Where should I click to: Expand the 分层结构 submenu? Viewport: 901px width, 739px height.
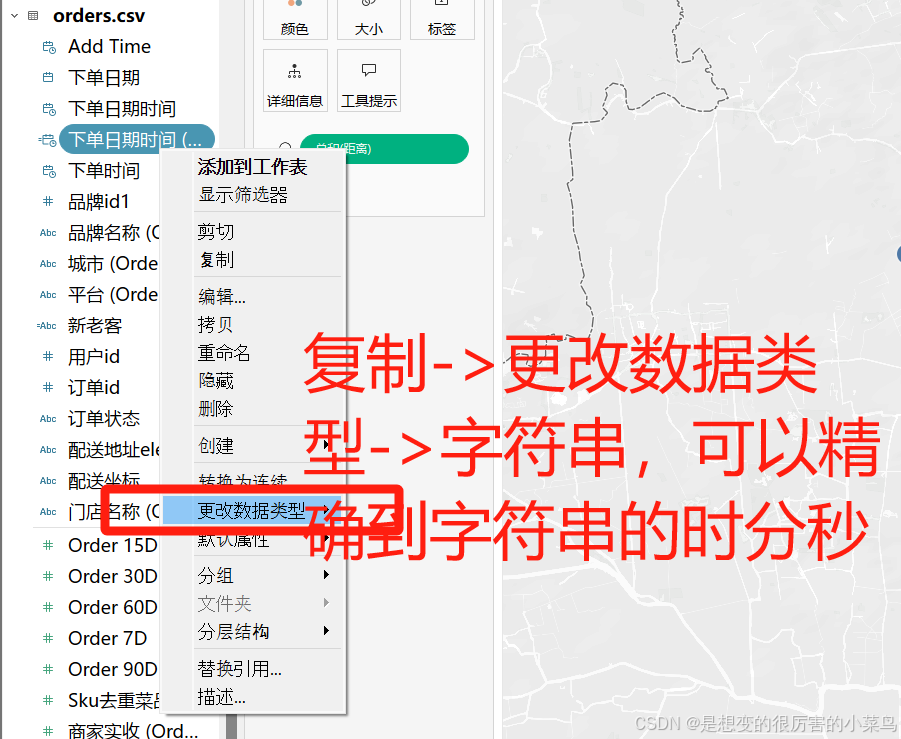253,632
